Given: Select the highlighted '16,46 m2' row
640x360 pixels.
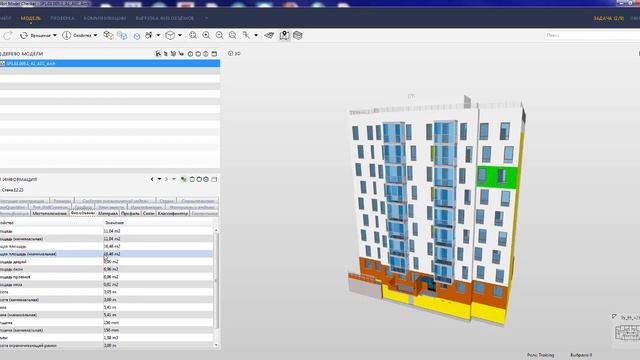Looking at the screenshot, I should click(x=106, y=254).
